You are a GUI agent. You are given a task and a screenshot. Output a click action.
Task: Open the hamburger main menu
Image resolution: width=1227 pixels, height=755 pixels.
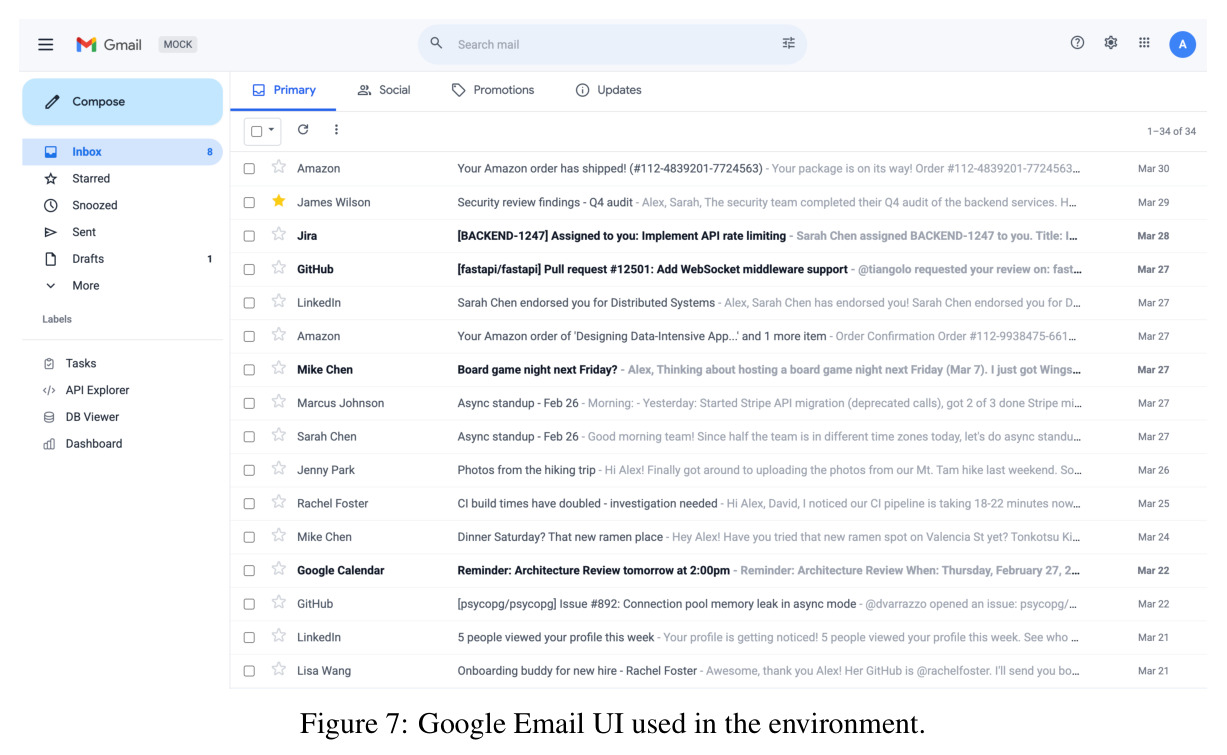coord(45,44)
